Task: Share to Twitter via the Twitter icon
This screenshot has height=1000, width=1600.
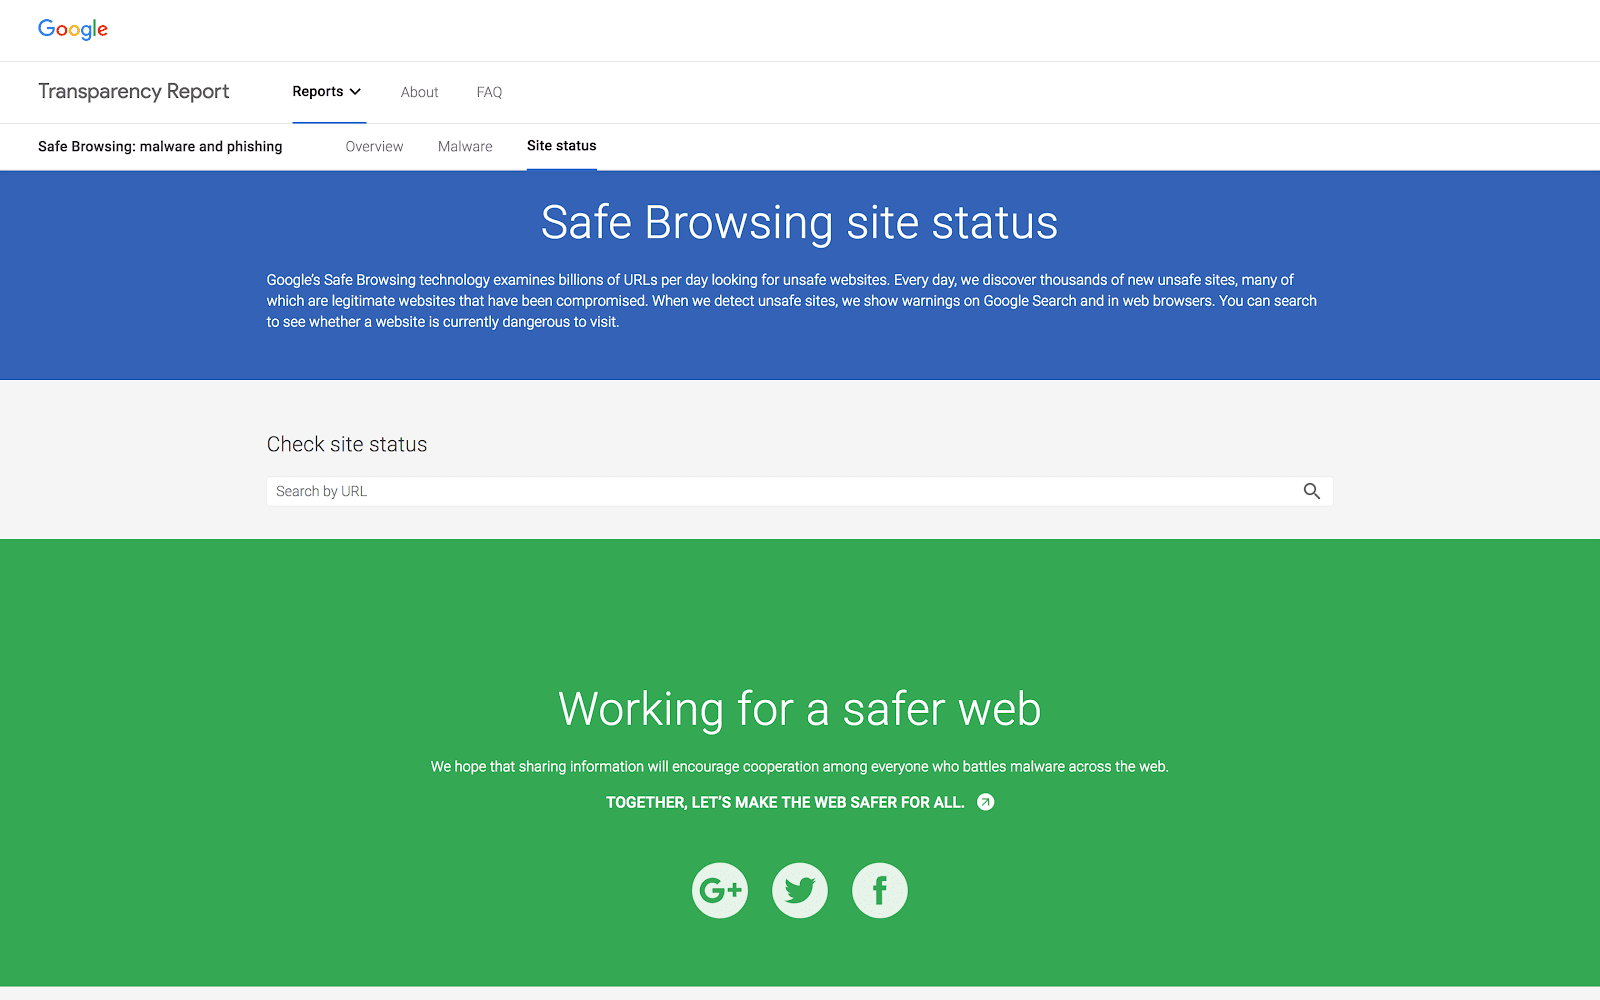Action: [x=799, y=889]
